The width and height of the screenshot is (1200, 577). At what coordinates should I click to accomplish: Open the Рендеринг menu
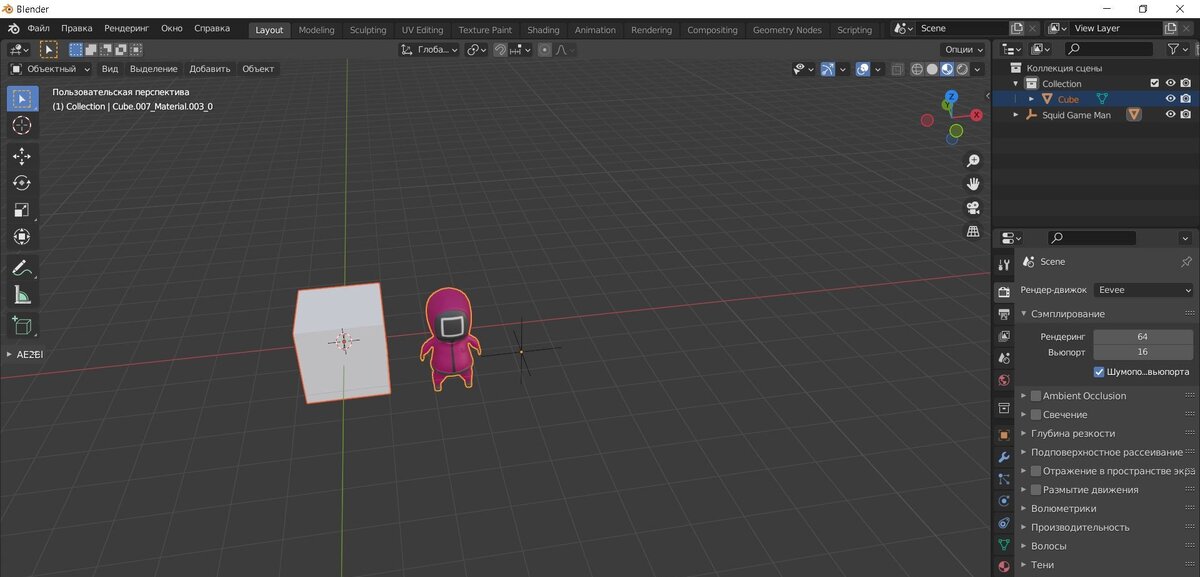pos(127,29)
